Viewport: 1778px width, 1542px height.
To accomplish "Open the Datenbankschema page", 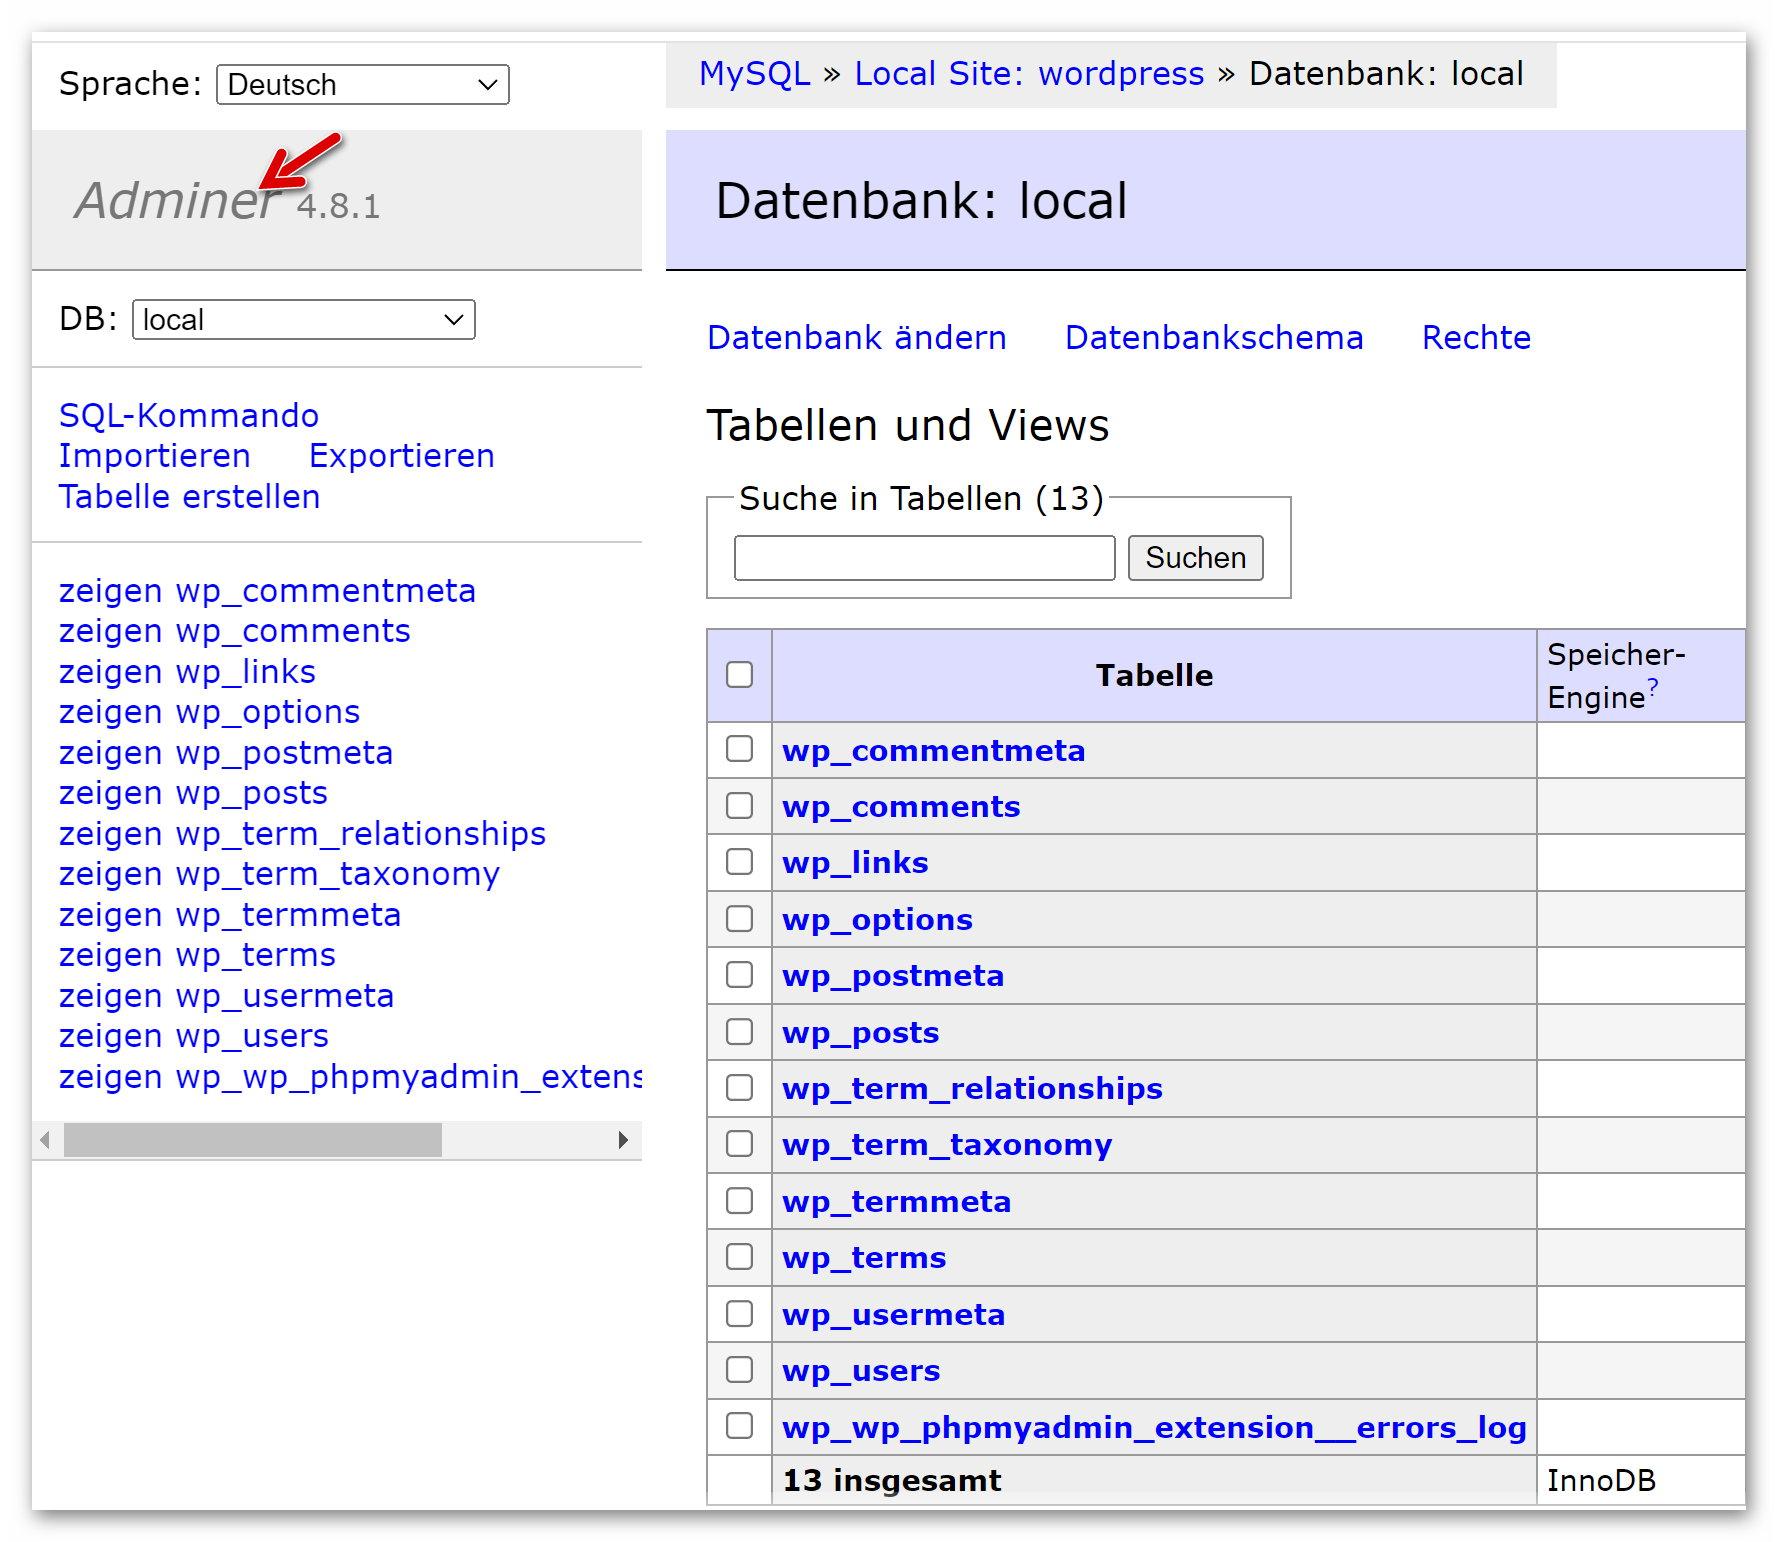I will point(1213,338).
